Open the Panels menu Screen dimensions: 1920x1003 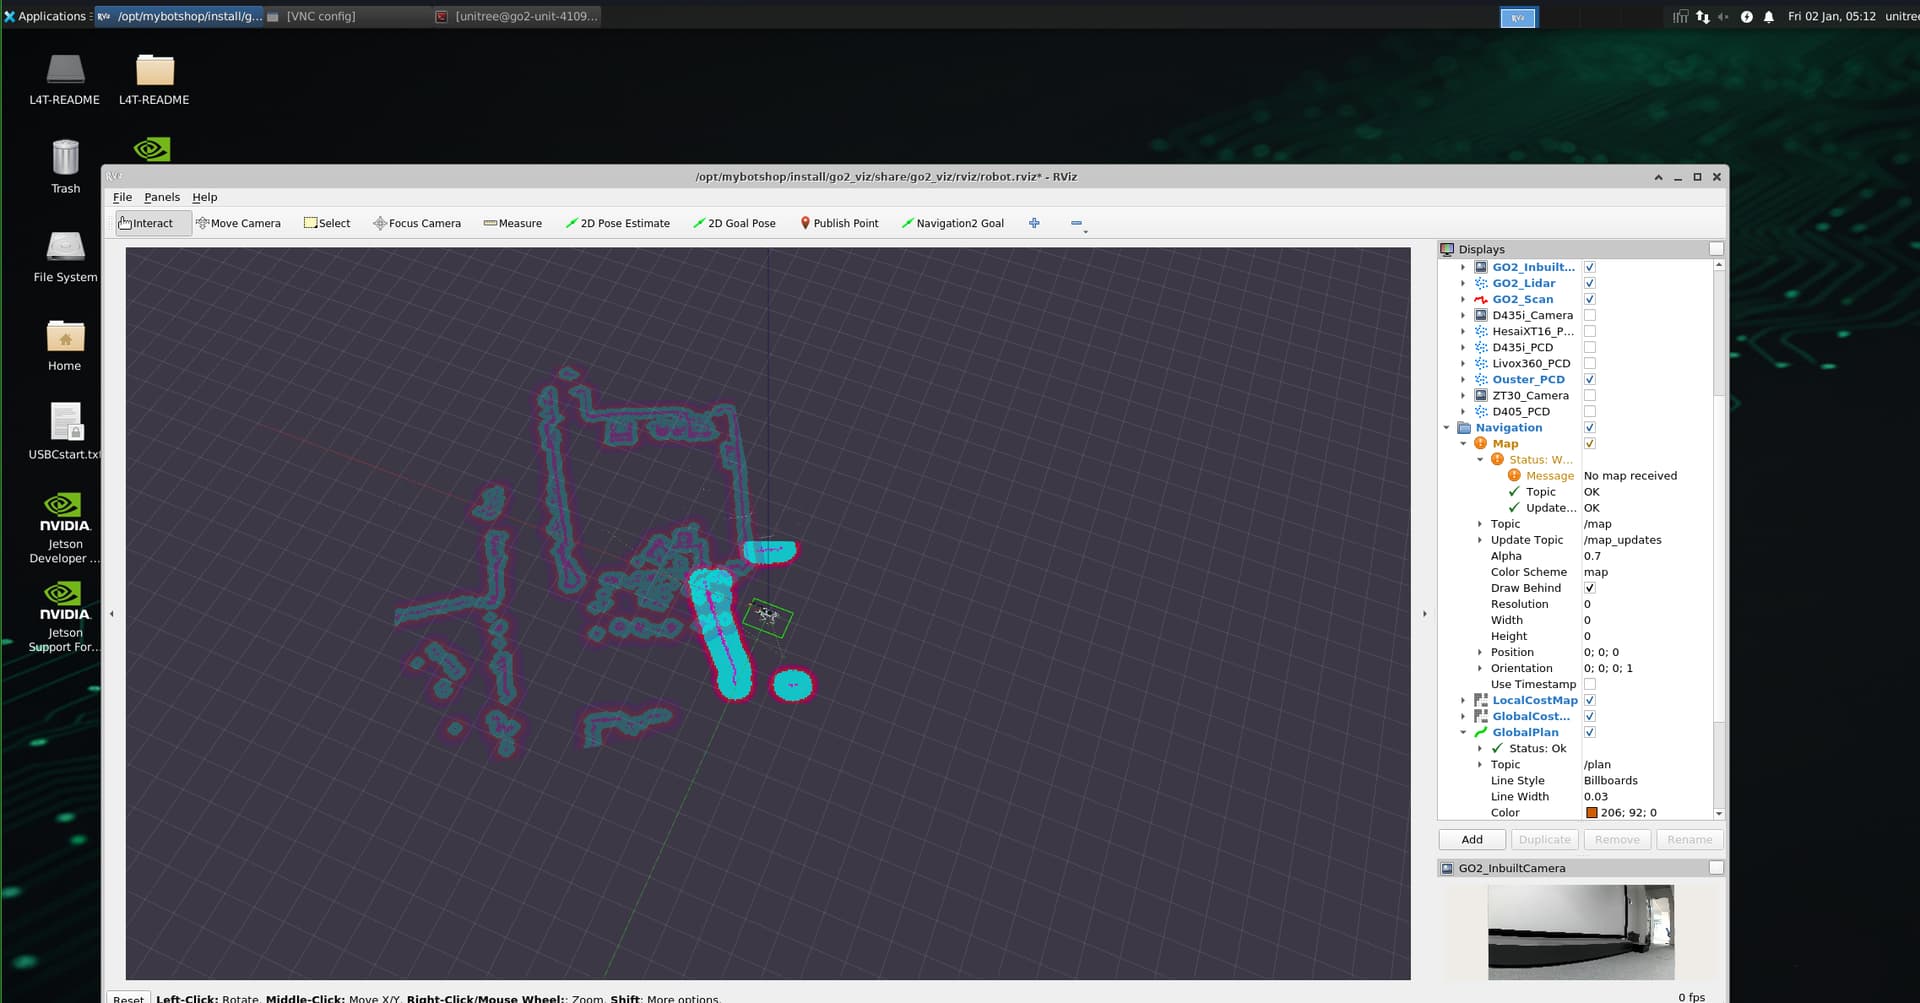(x=161, y=197)
